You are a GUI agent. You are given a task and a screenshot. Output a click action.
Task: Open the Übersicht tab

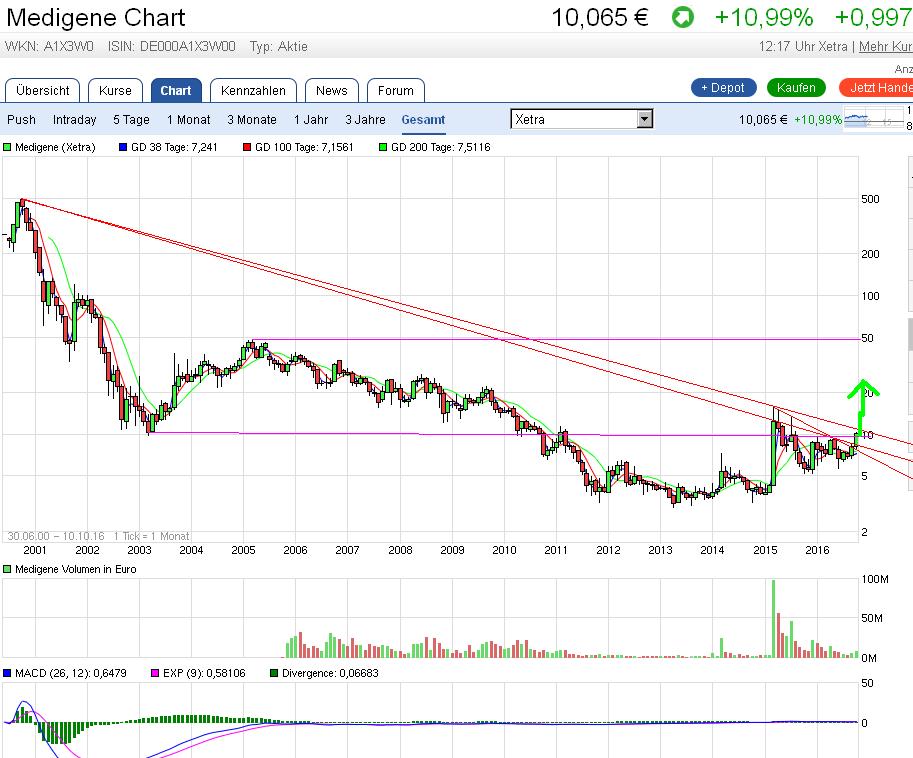coord(43,90)
